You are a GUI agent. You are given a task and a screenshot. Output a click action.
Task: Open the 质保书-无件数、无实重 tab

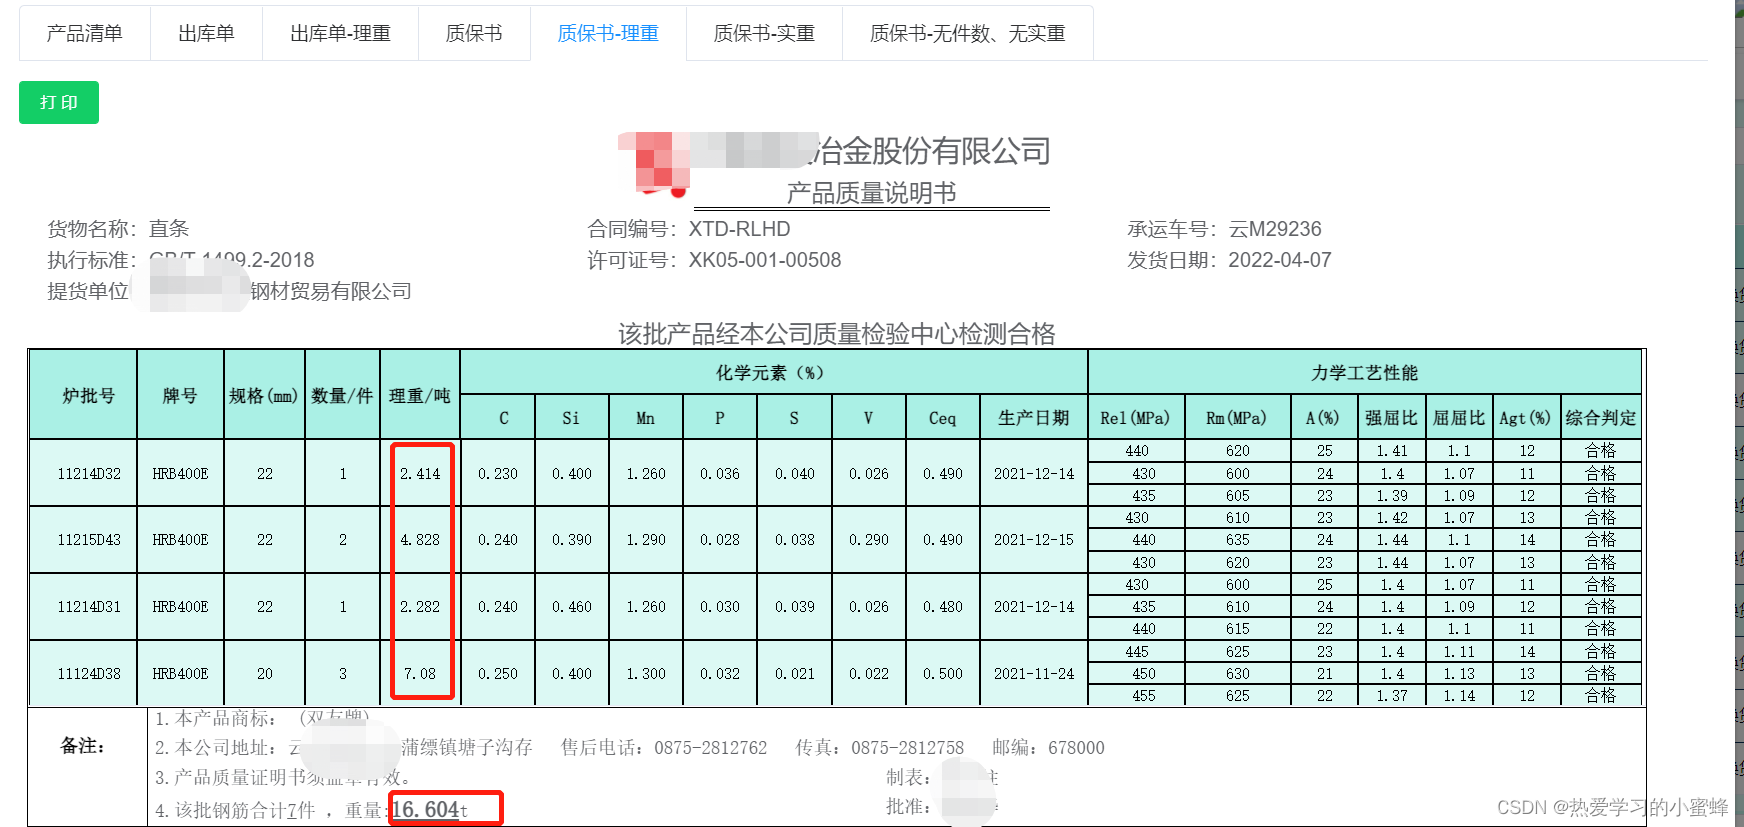click(967, 33)
